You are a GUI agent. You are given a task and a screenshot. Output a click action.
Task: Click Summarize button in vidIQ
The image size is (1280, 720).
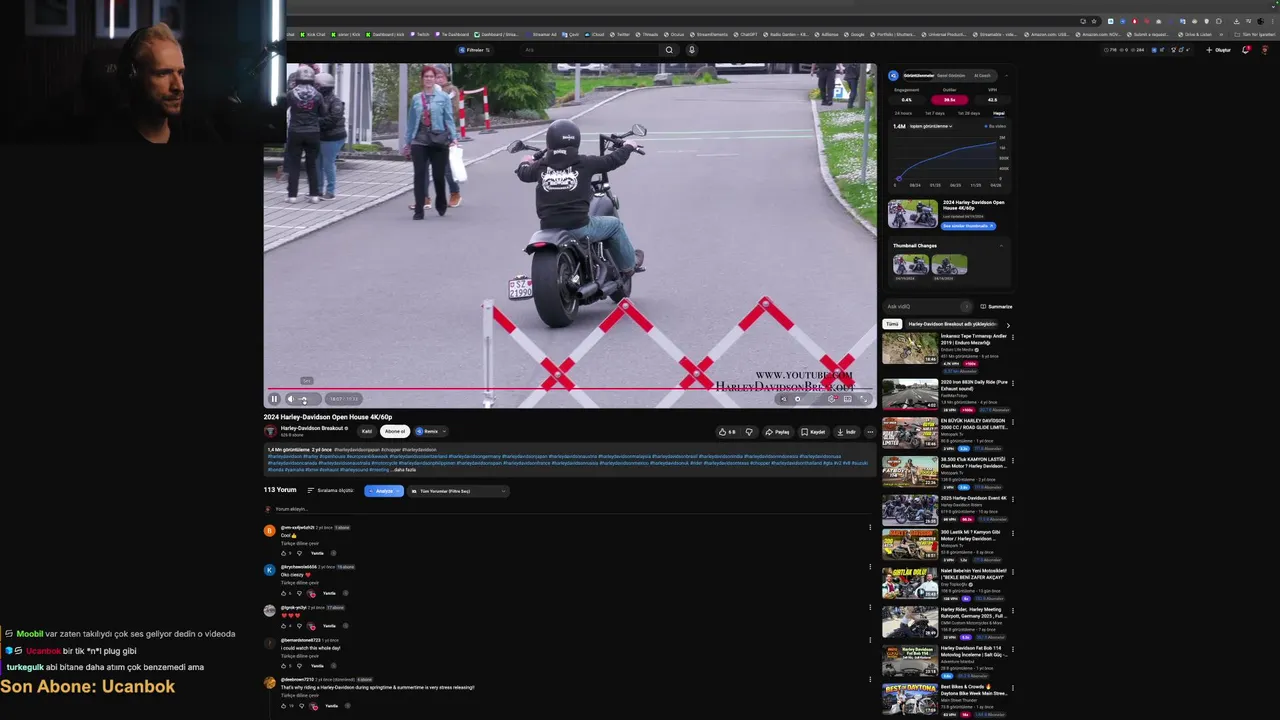[996, 306]
